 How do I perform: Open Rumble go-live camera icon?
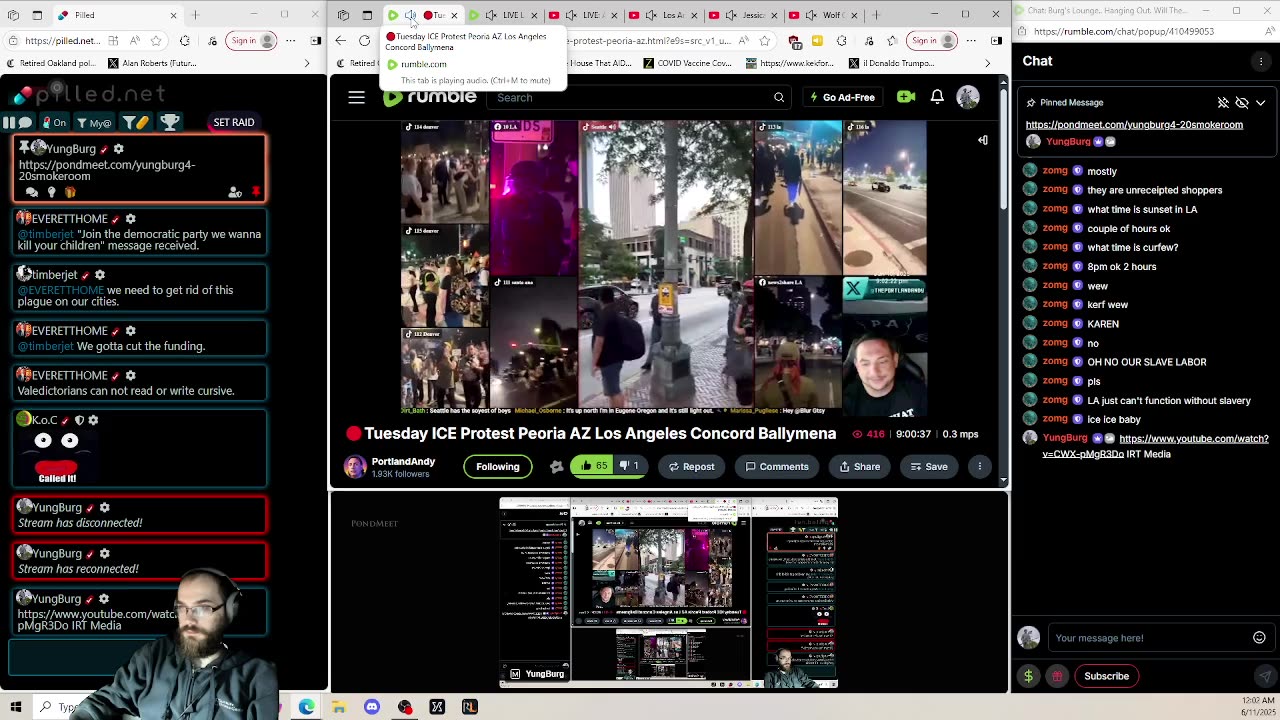pyautogui.click(x=906, y=97)
